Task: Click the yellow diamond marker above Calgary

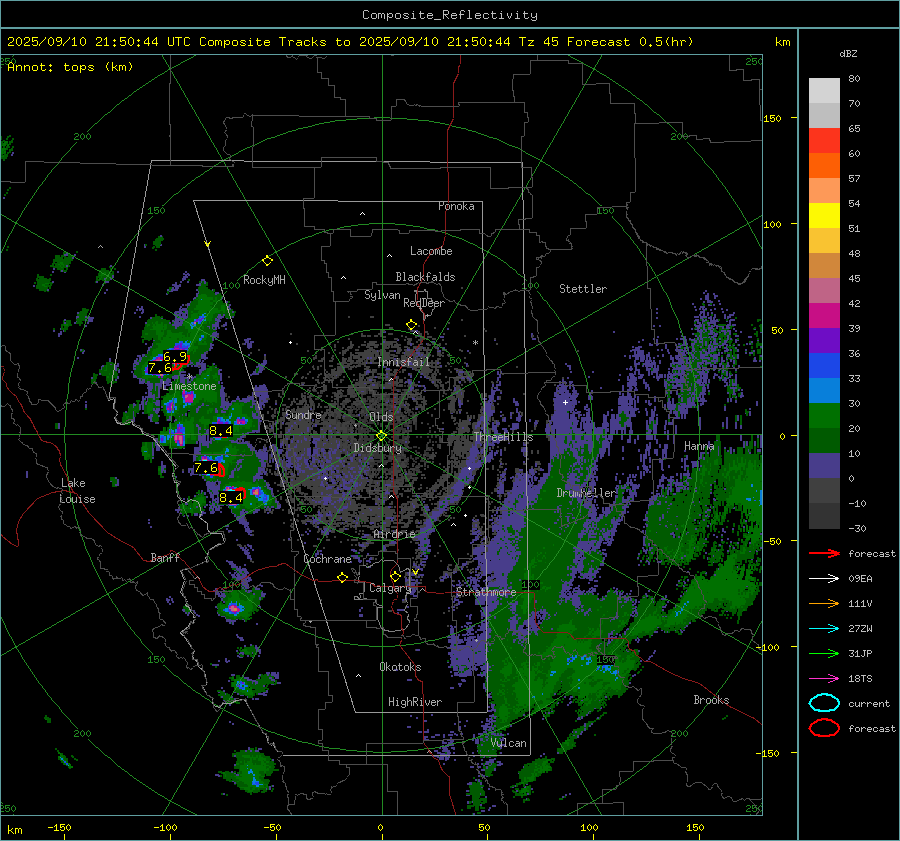Action: pyautogui.click(x=395, y=576)
